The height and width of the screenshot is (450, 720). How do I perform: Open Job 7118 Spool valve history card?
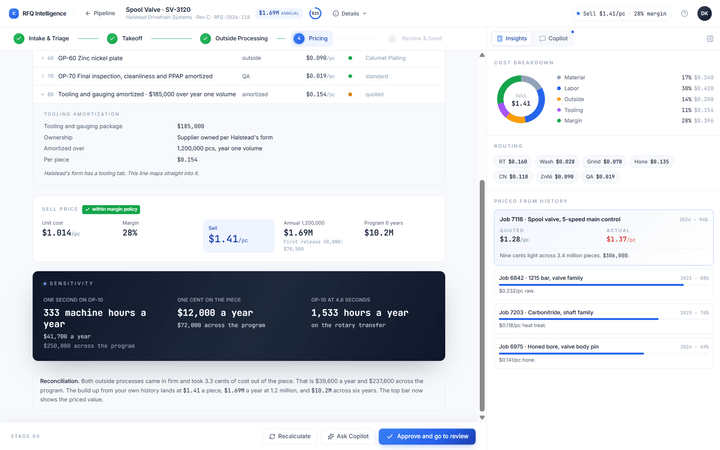[x=603, y=238]
